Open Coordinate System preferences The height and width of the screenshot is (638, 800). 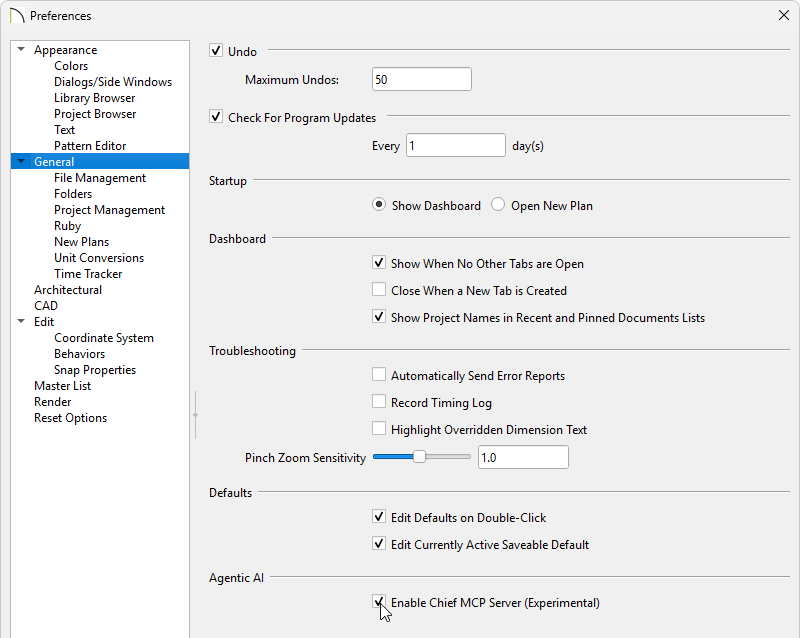click(104, 338)
